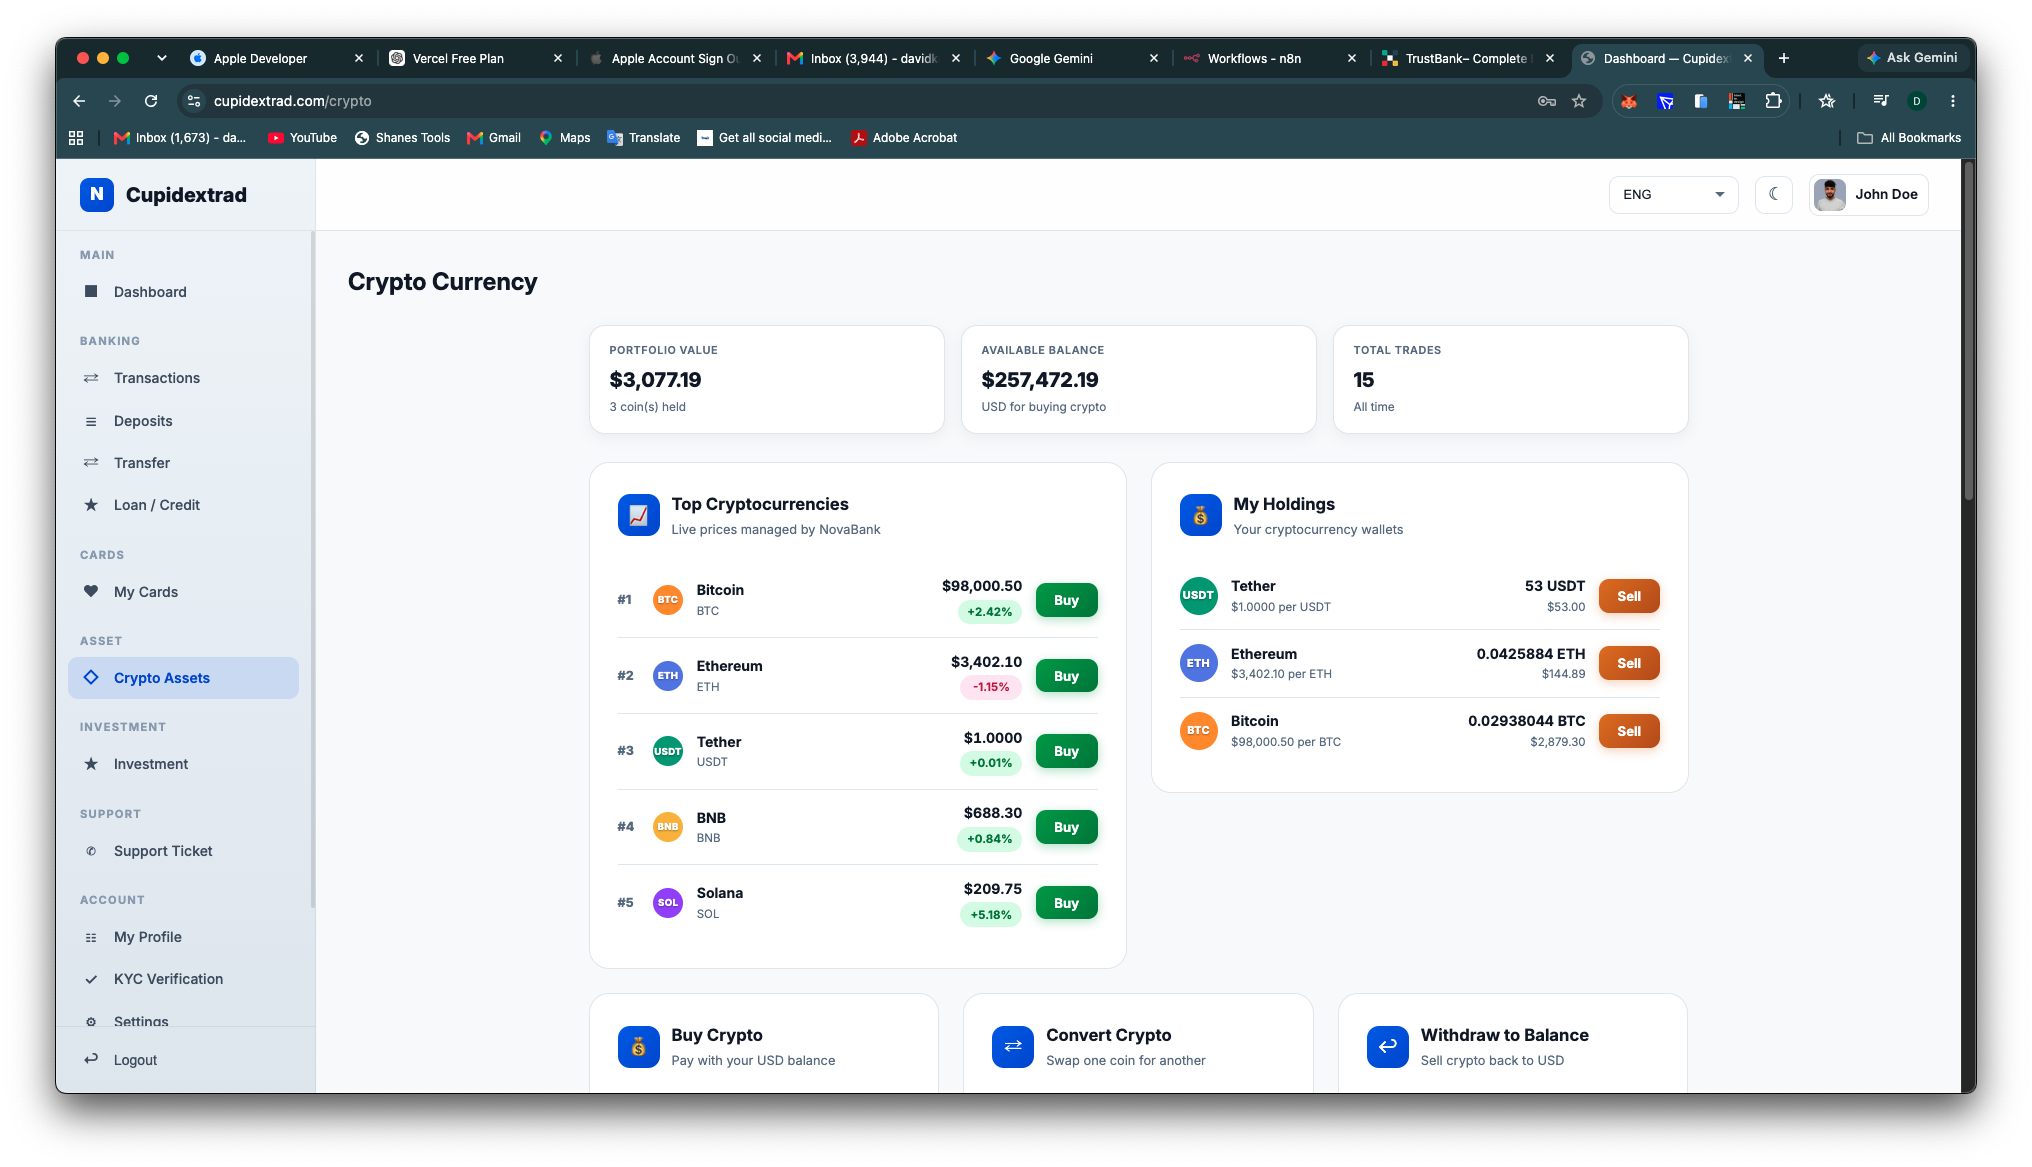This screenshot has width=2032, height=1167.
Task: Open the John Doe profile menu
Action: [1868, 195]
